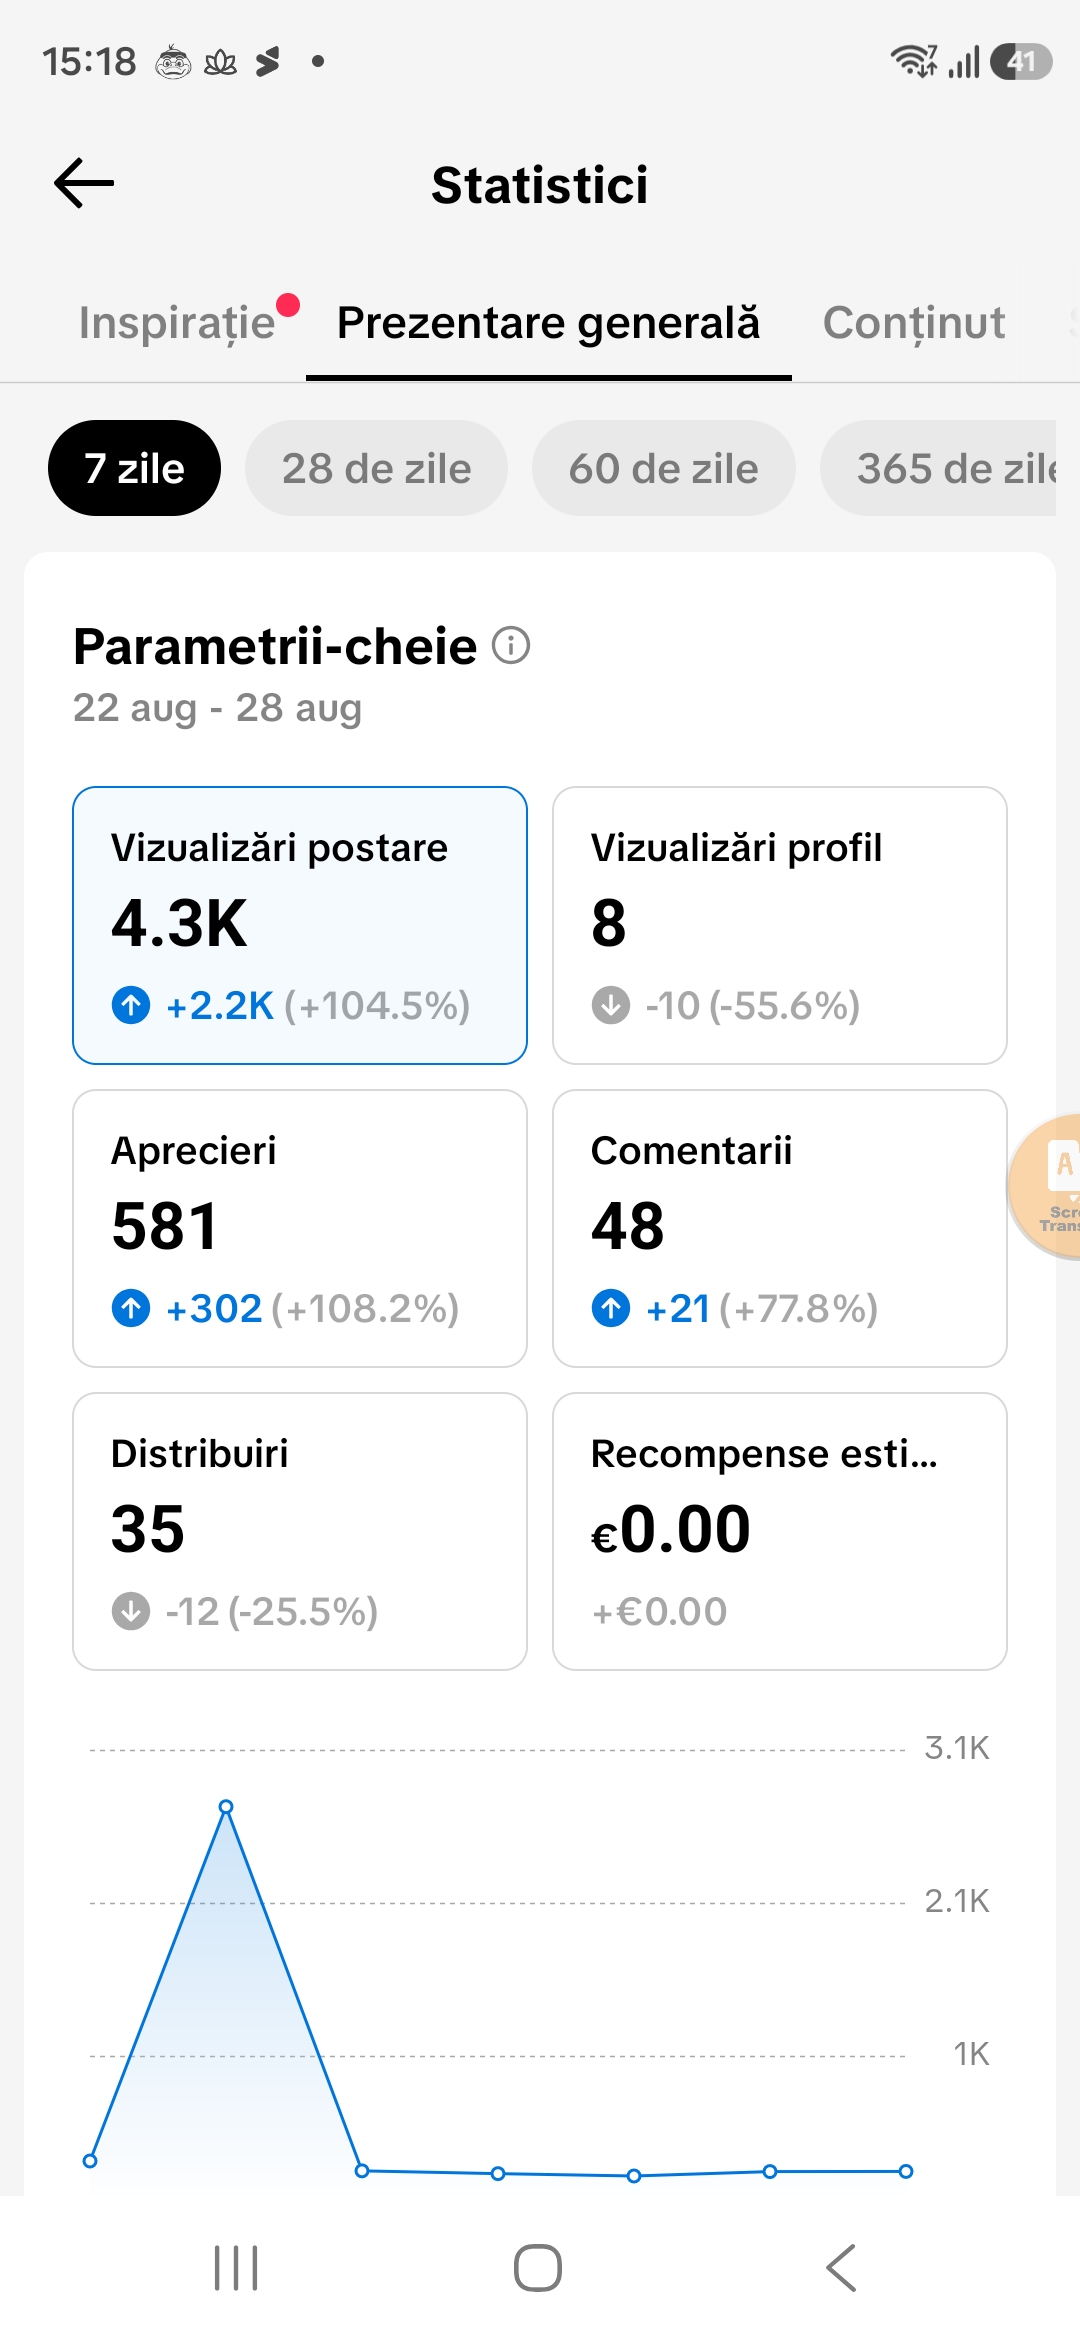Switch to the Conținut tab

914,323
